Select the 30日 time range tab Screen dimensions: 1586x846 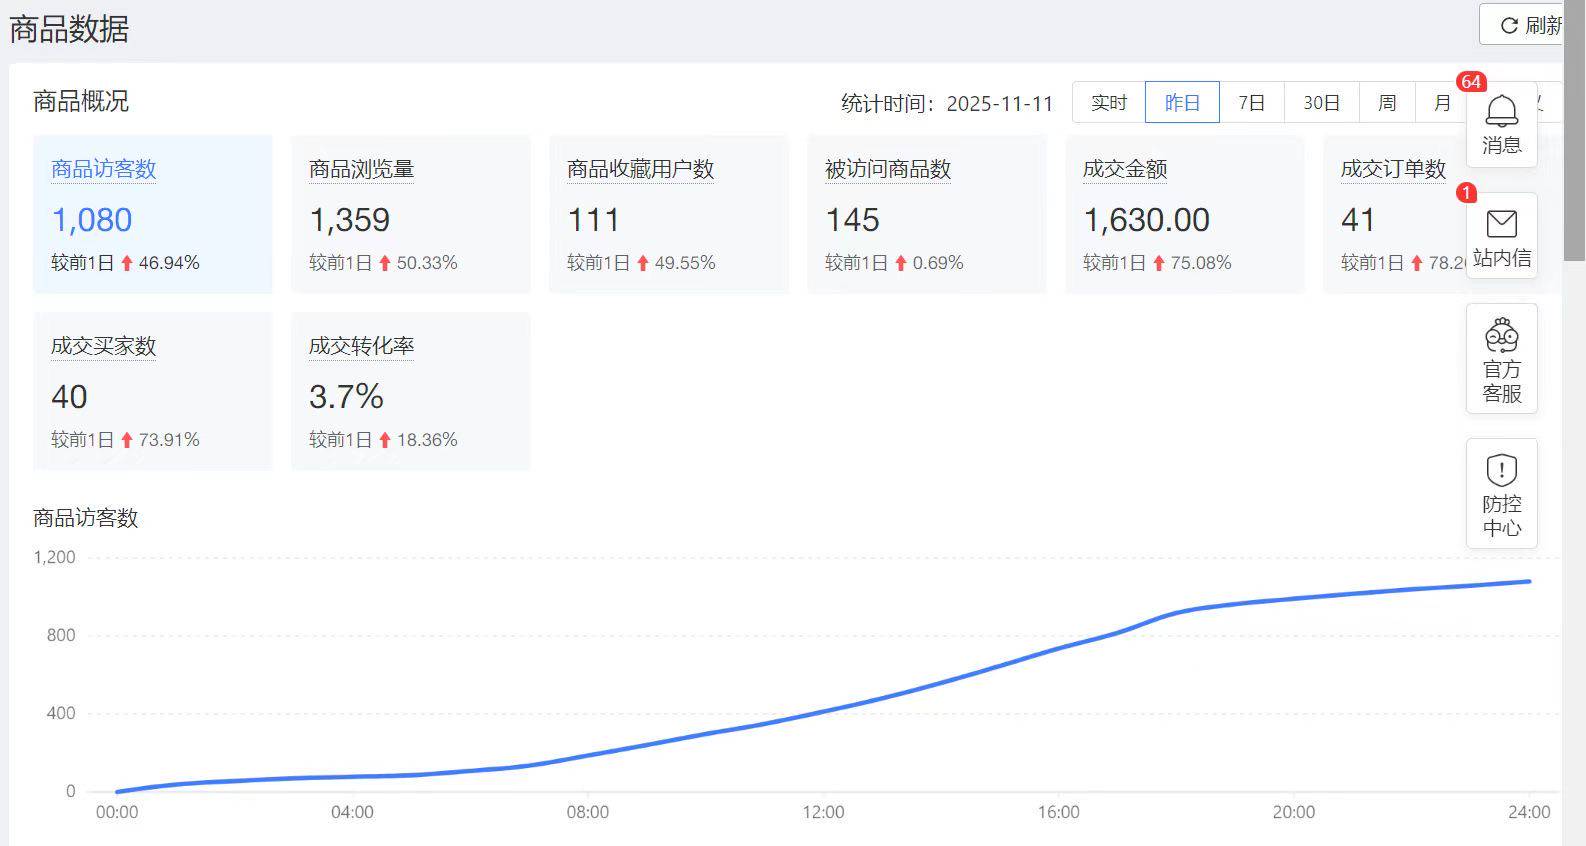(x=1321, y=103)
